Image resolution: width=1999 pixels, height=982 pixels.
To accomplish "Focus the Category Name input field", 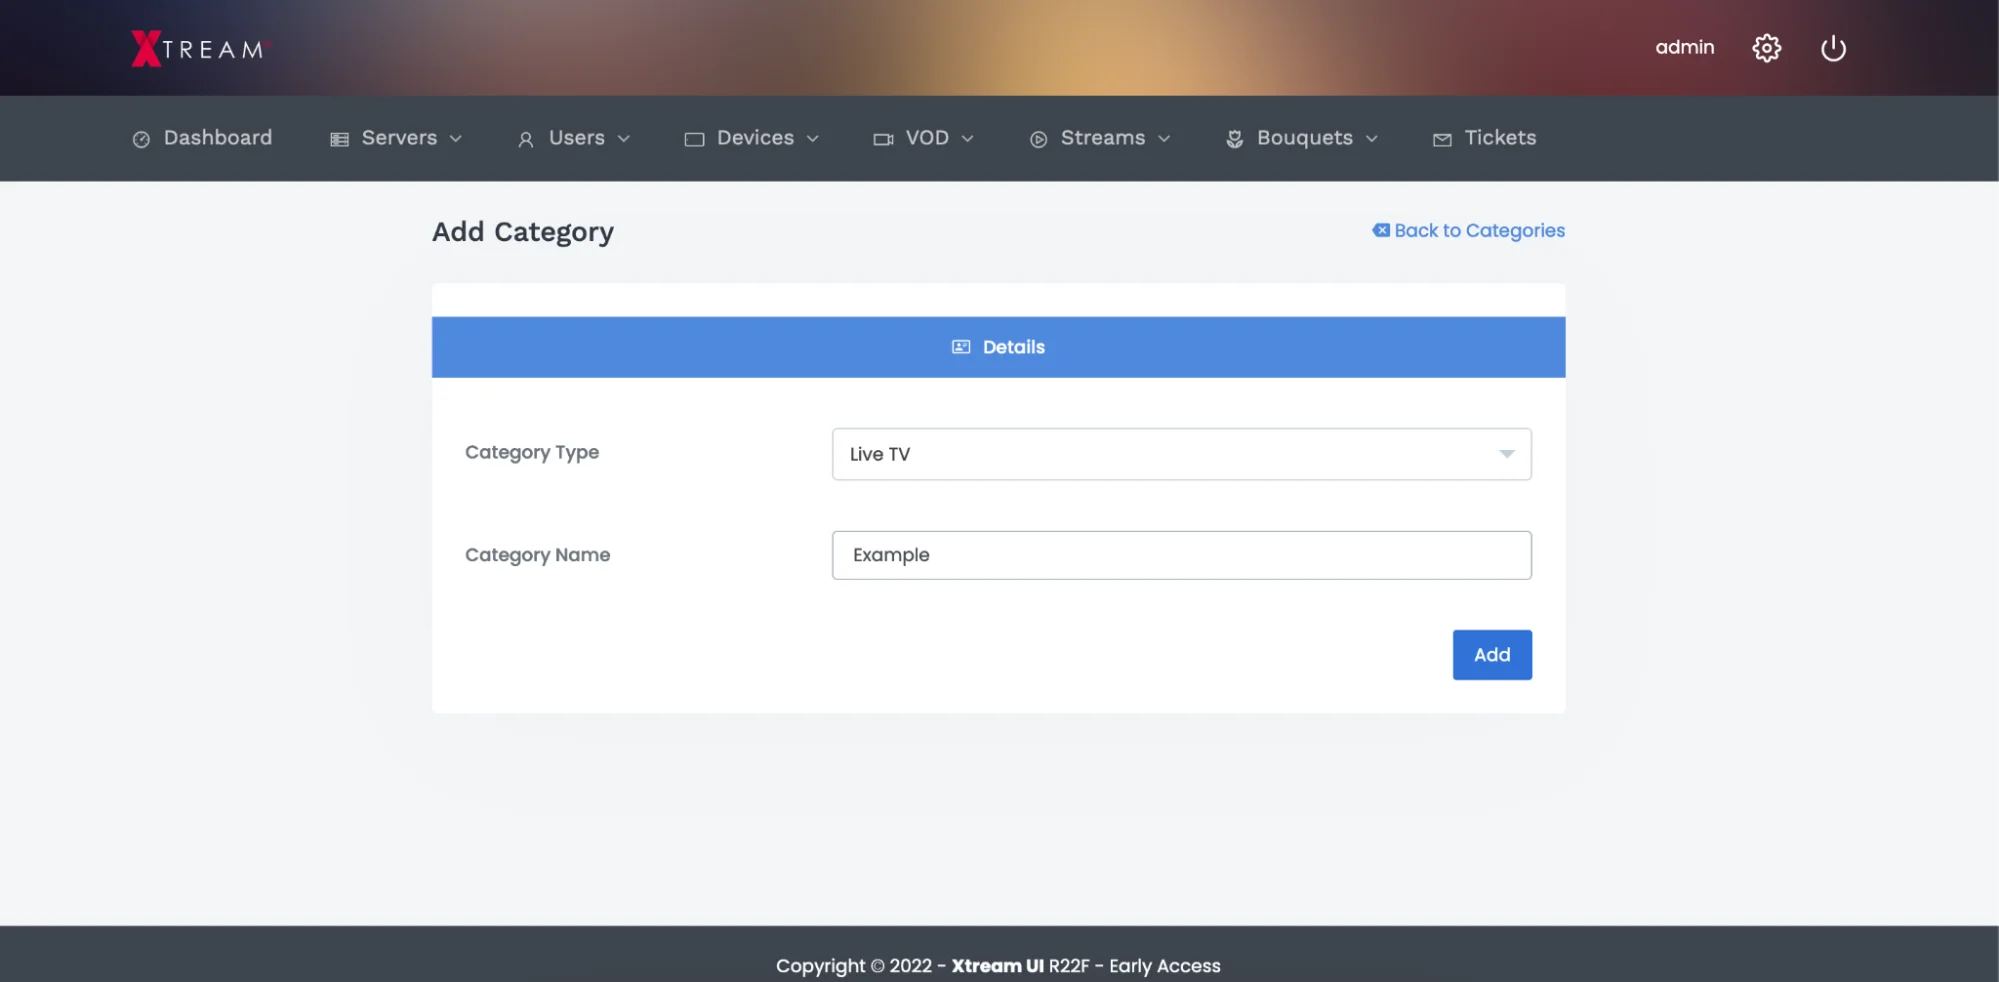I will click(1181, 555).
